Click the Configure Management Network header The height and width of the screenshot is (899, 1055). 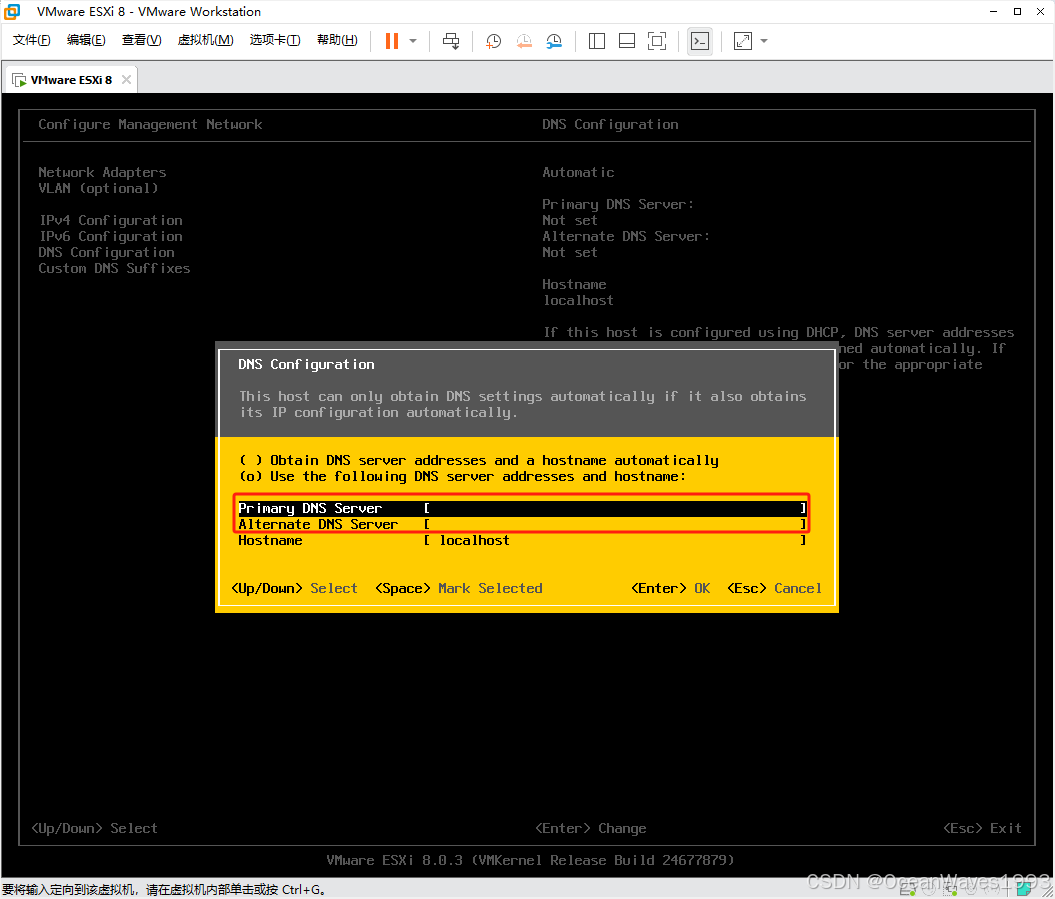(x=150, y=124)
